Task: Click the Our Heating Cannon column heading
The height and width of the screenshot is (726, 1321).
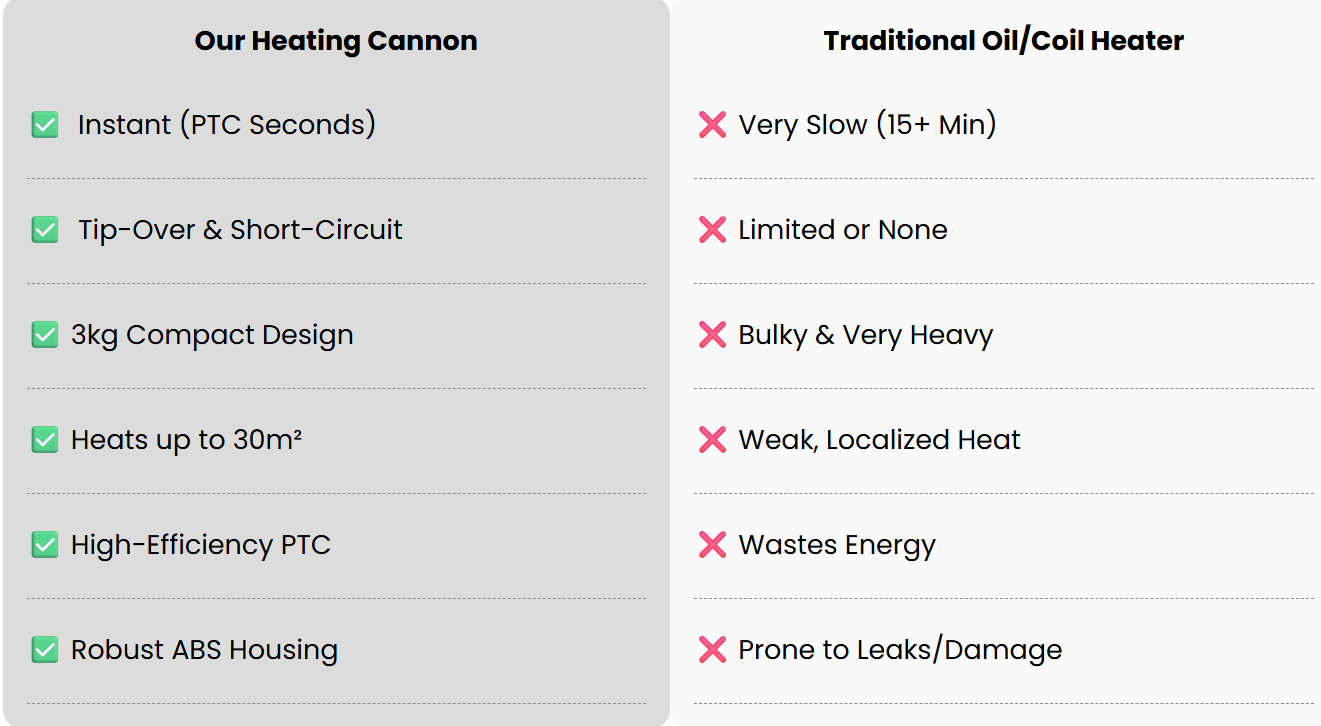Action: (x=336, y=41)
